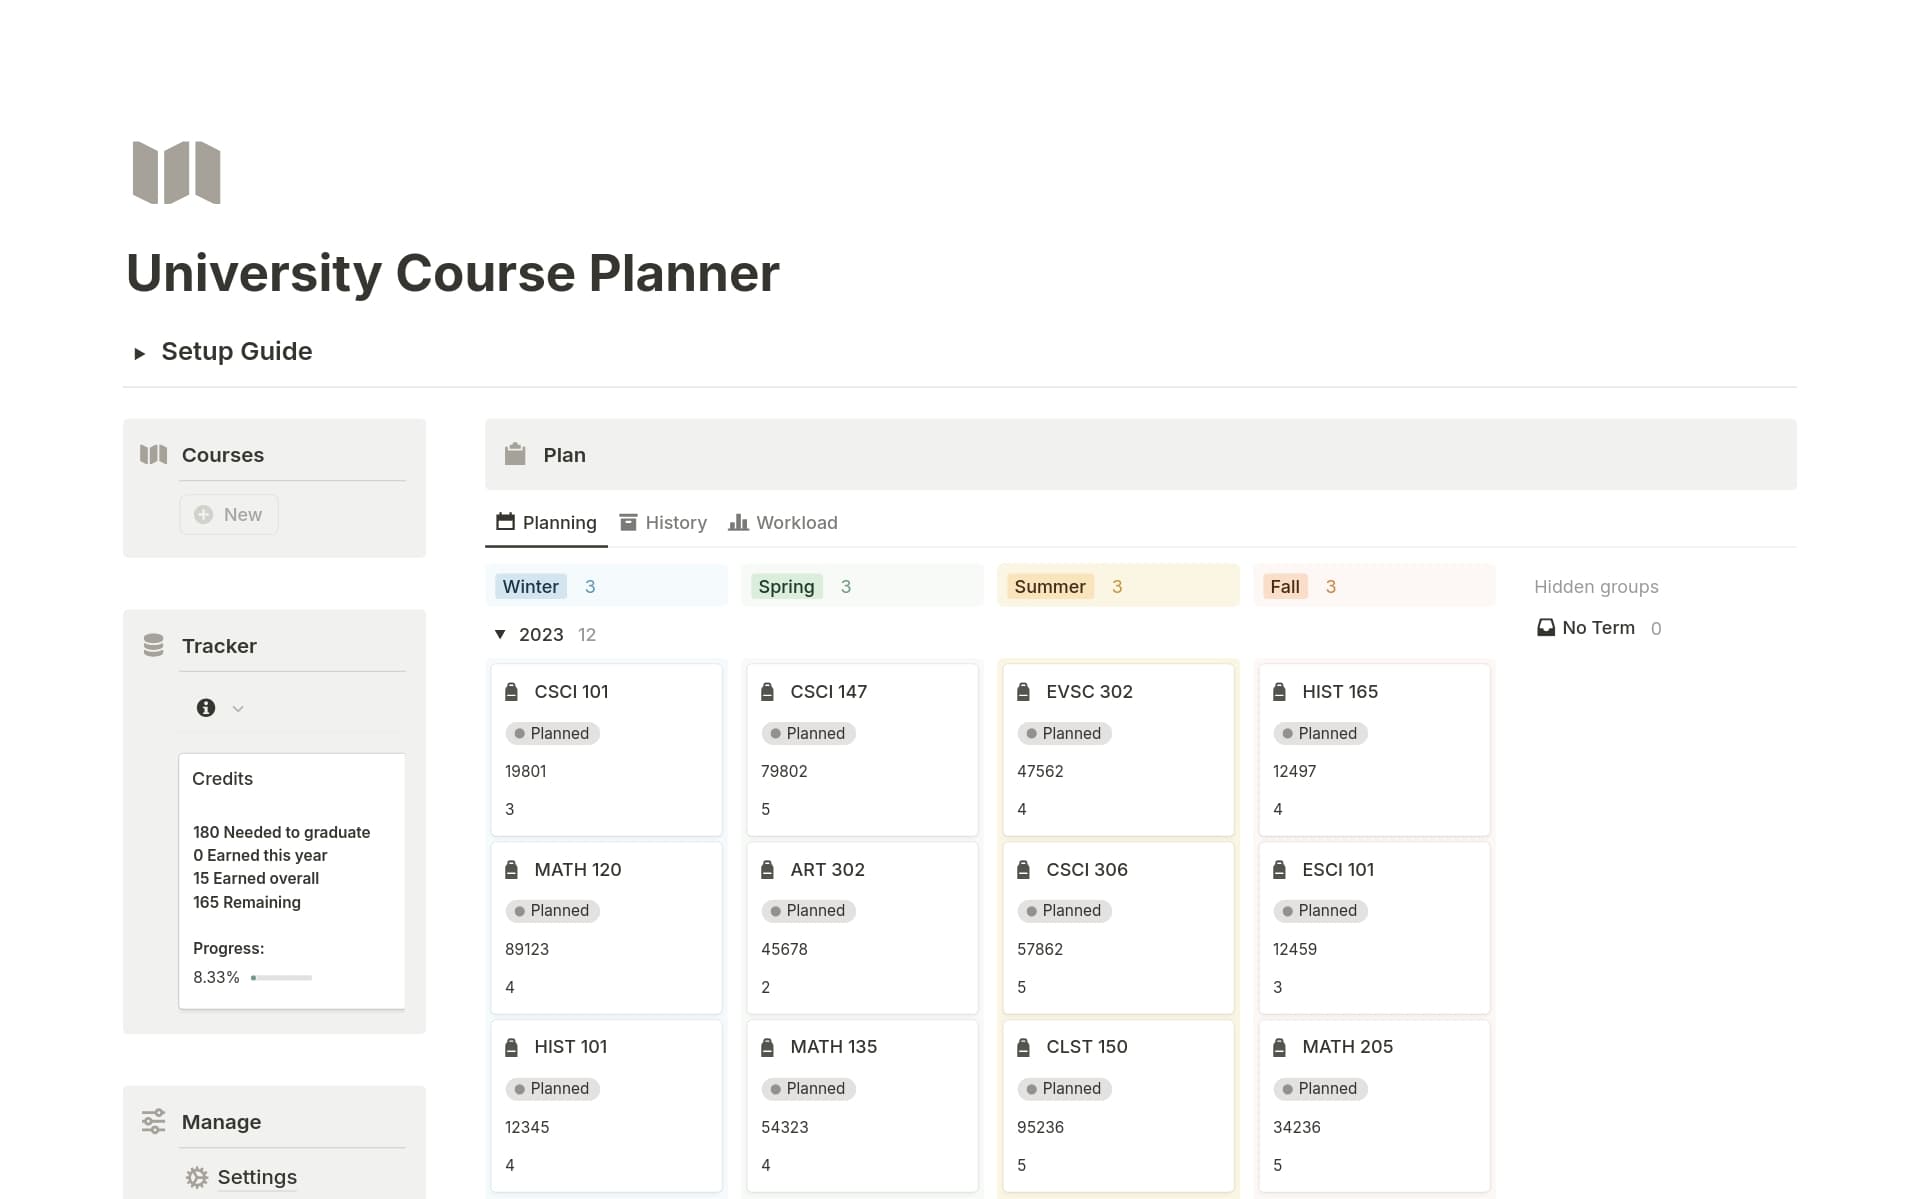Click the New course button
Screen dimensions: 1920x1199
[229, 515]
